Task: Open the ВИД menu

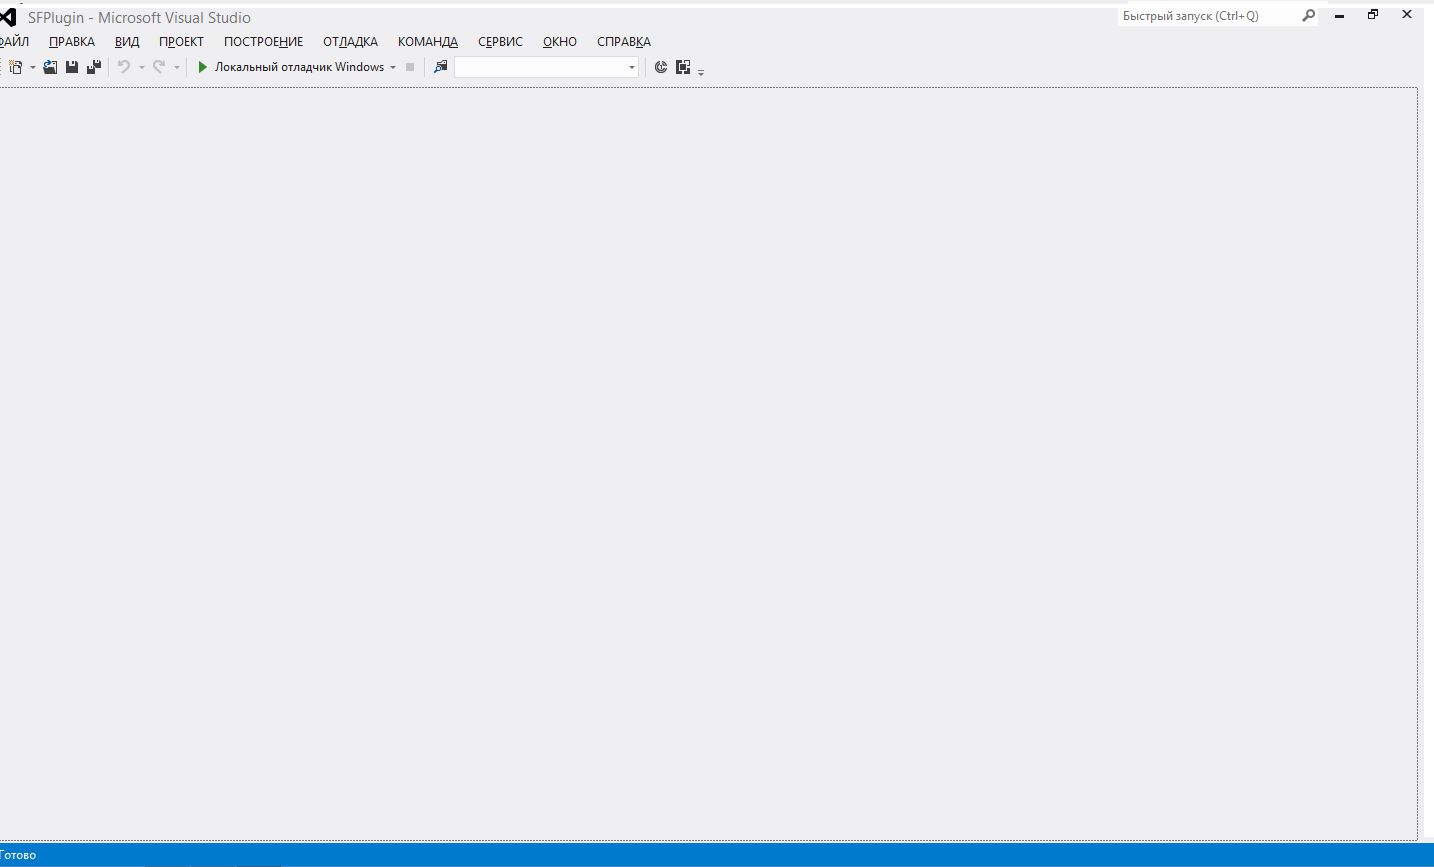Action: coord(127,42)
